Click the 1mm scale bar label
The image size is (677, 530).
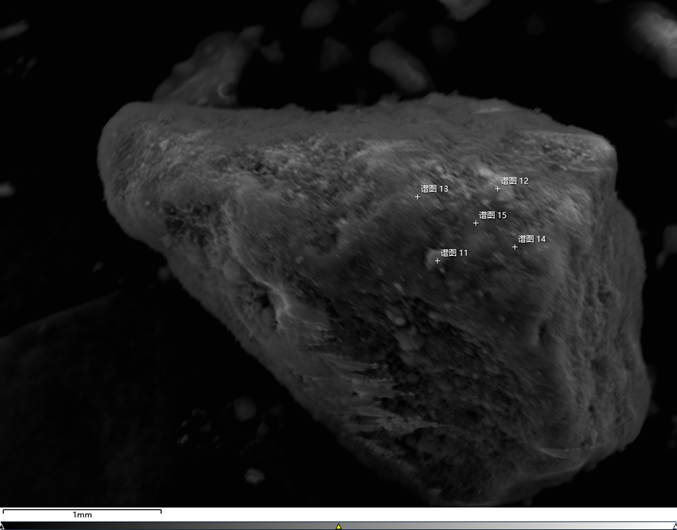coord(82,515)
